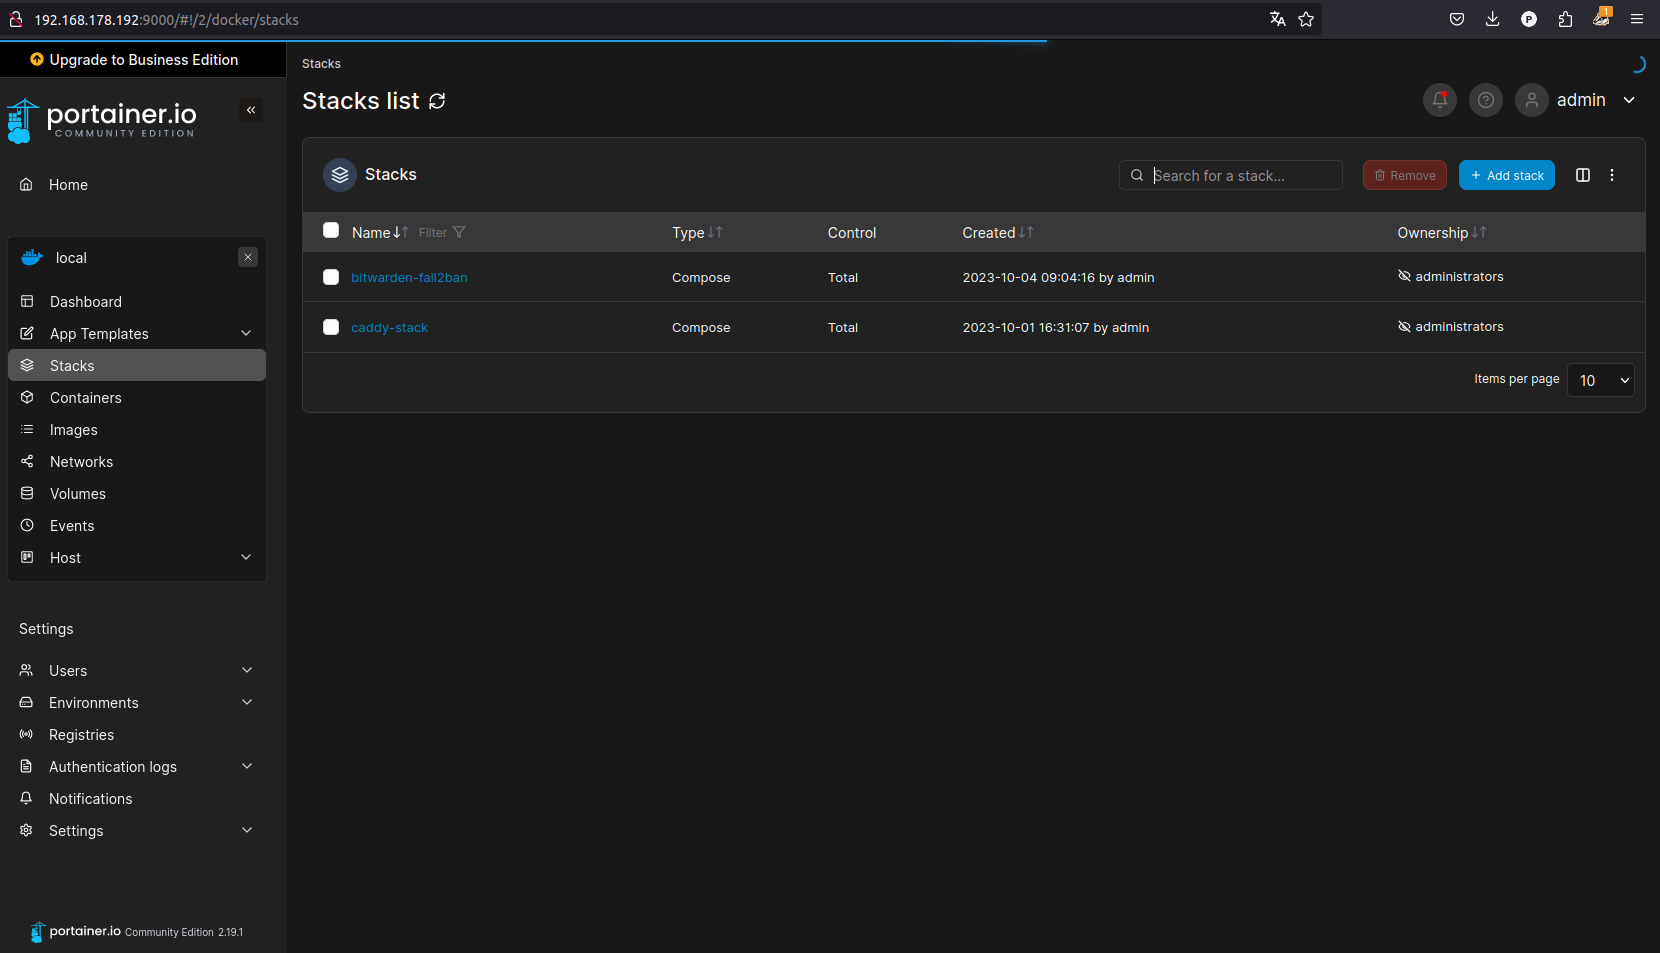Viewport: 1660px width, 953px height.
Task: Open the Items per page dropdown
Action: 1600,380
